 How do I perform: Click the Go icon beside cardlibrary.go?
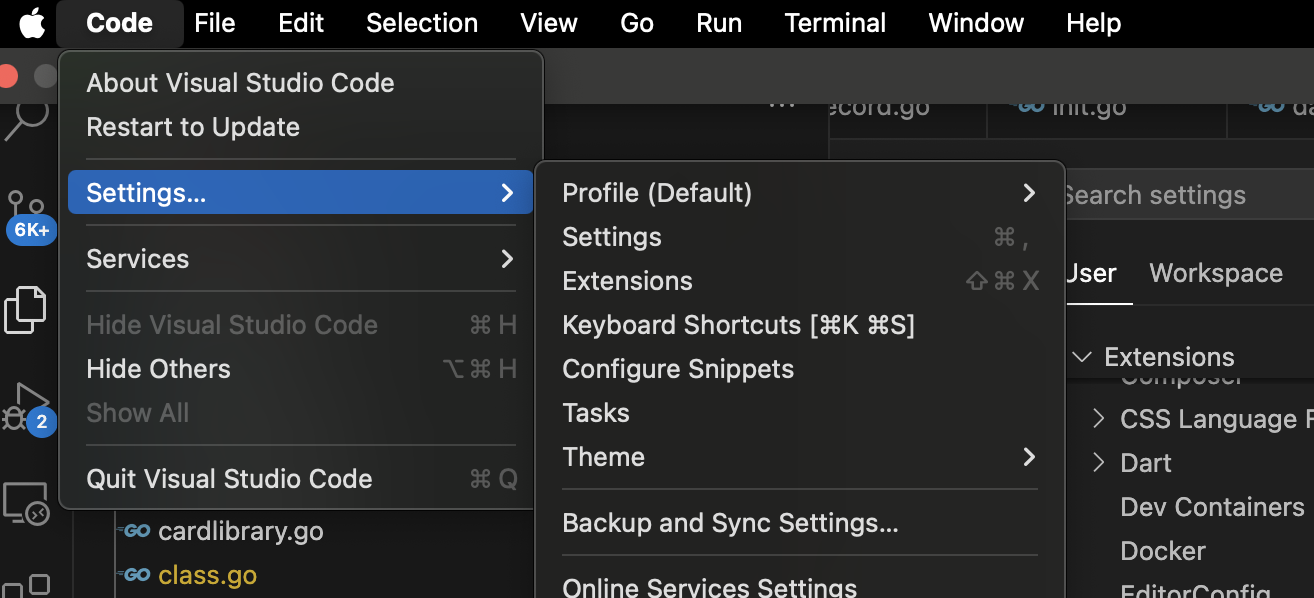pos(136,531)
